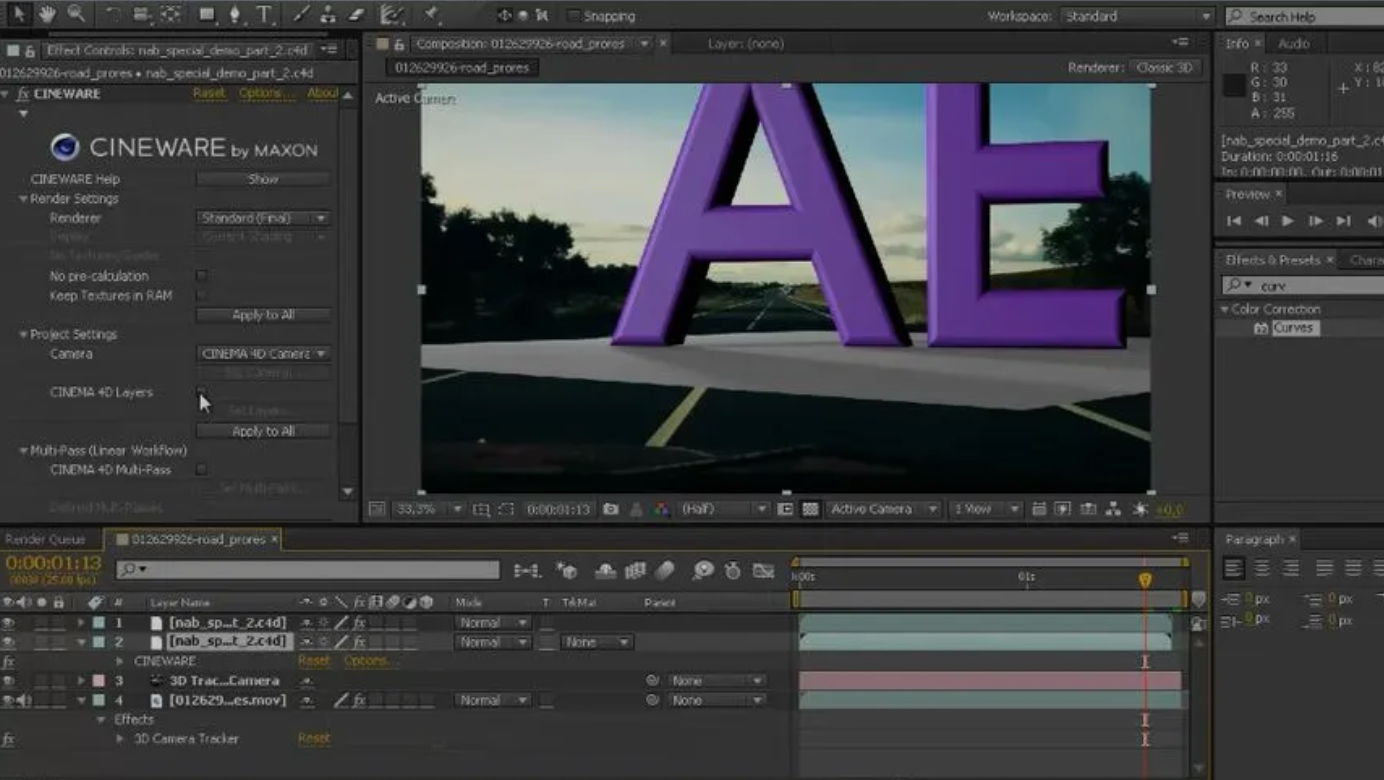Open the Camera dropdown under Project Settings
The width and height of the screenshot is (1384, 780).
(264, 353)
